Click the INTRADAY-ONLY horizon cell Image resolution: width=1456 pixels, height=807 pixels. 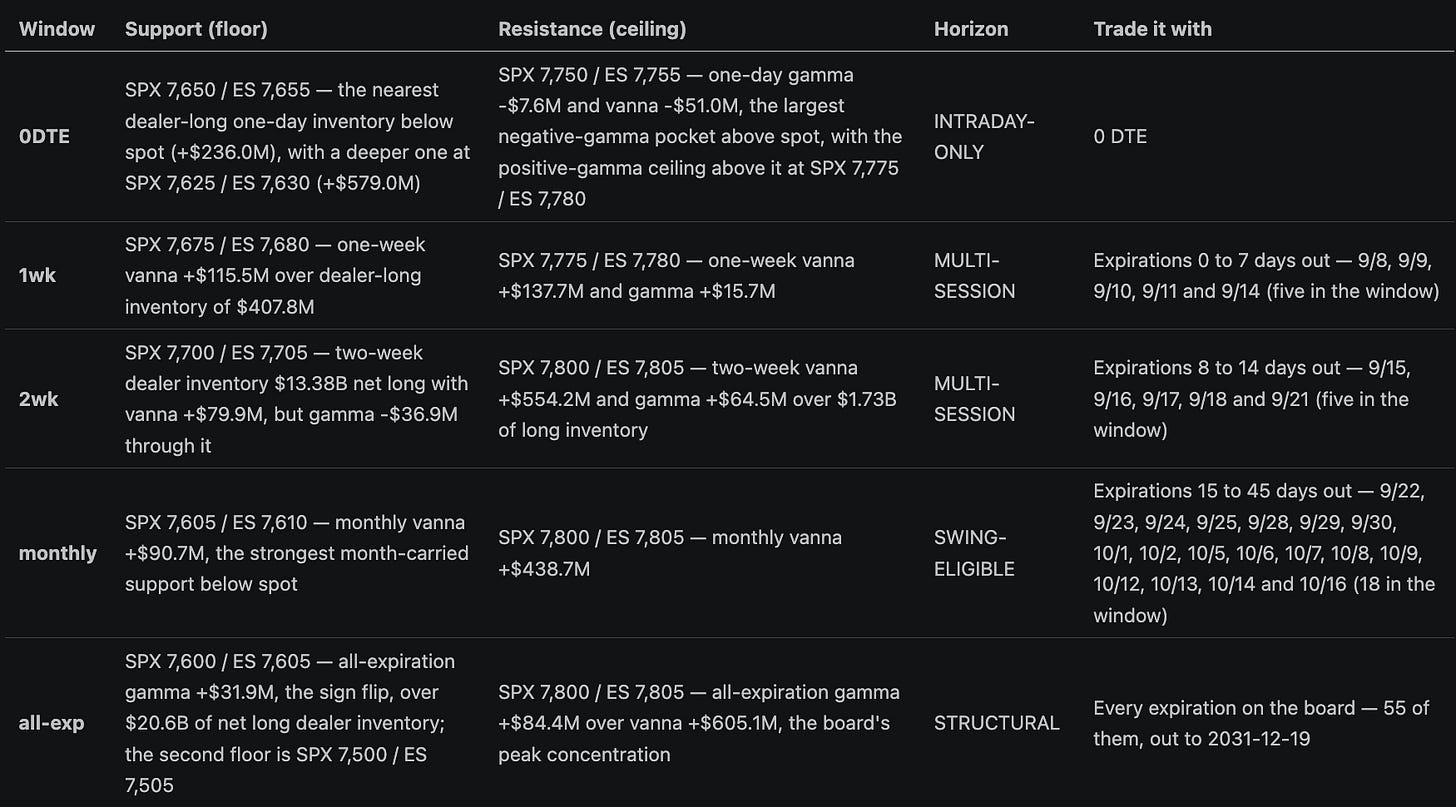click(984, 136)
